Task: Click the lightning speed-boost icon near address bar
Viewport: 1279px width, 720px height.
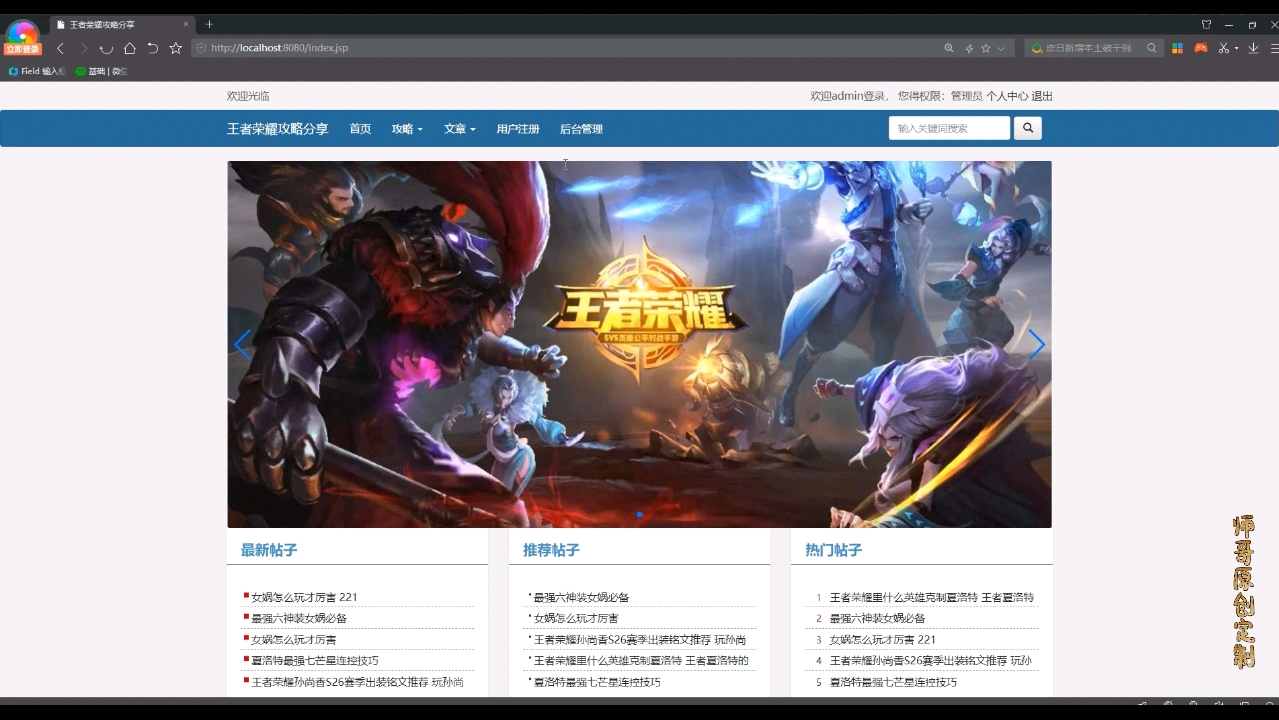Action: coord(968,47)
